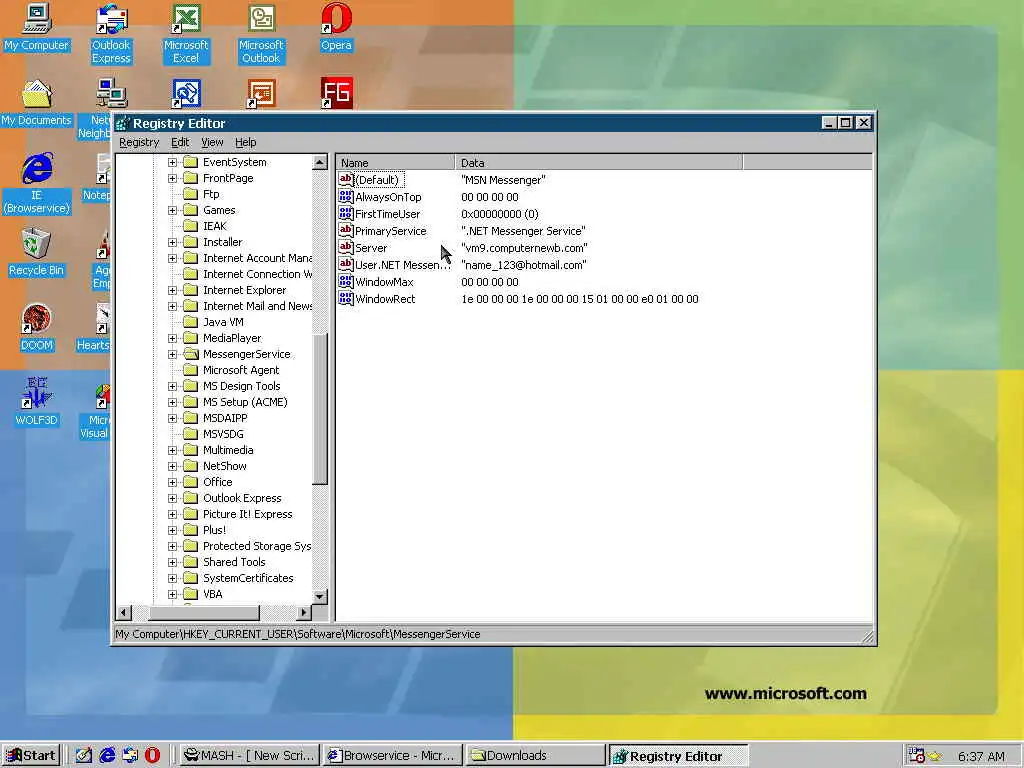Expand the Office registry key
Image resolution: width=1024 pixels, height=768 pixels.
(x=172, y=482)
